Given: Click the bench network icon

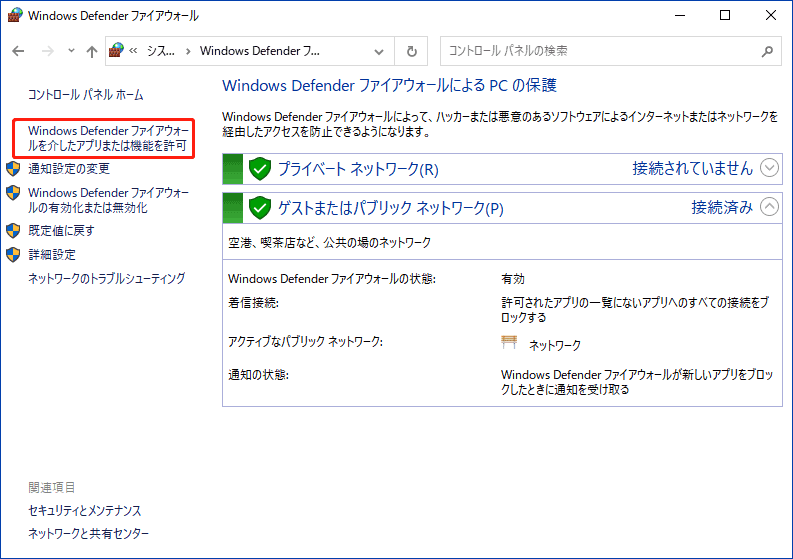Looking at the screenshot, I should (x=509, y=342).
